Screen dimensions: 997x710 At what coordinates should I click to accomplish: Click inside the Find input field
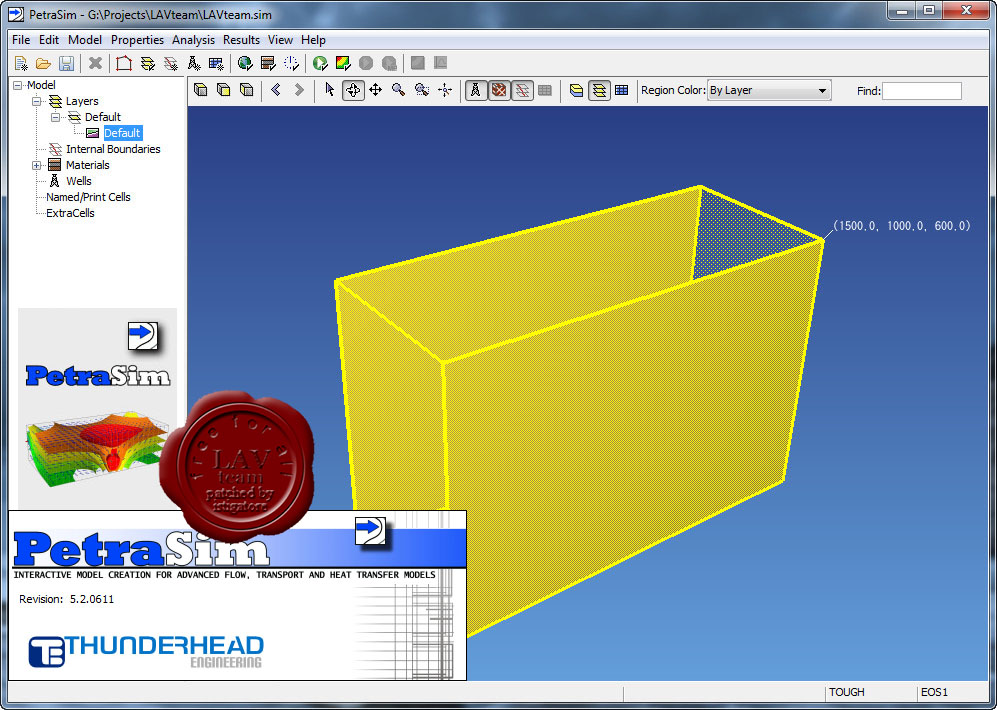[921, 91]
